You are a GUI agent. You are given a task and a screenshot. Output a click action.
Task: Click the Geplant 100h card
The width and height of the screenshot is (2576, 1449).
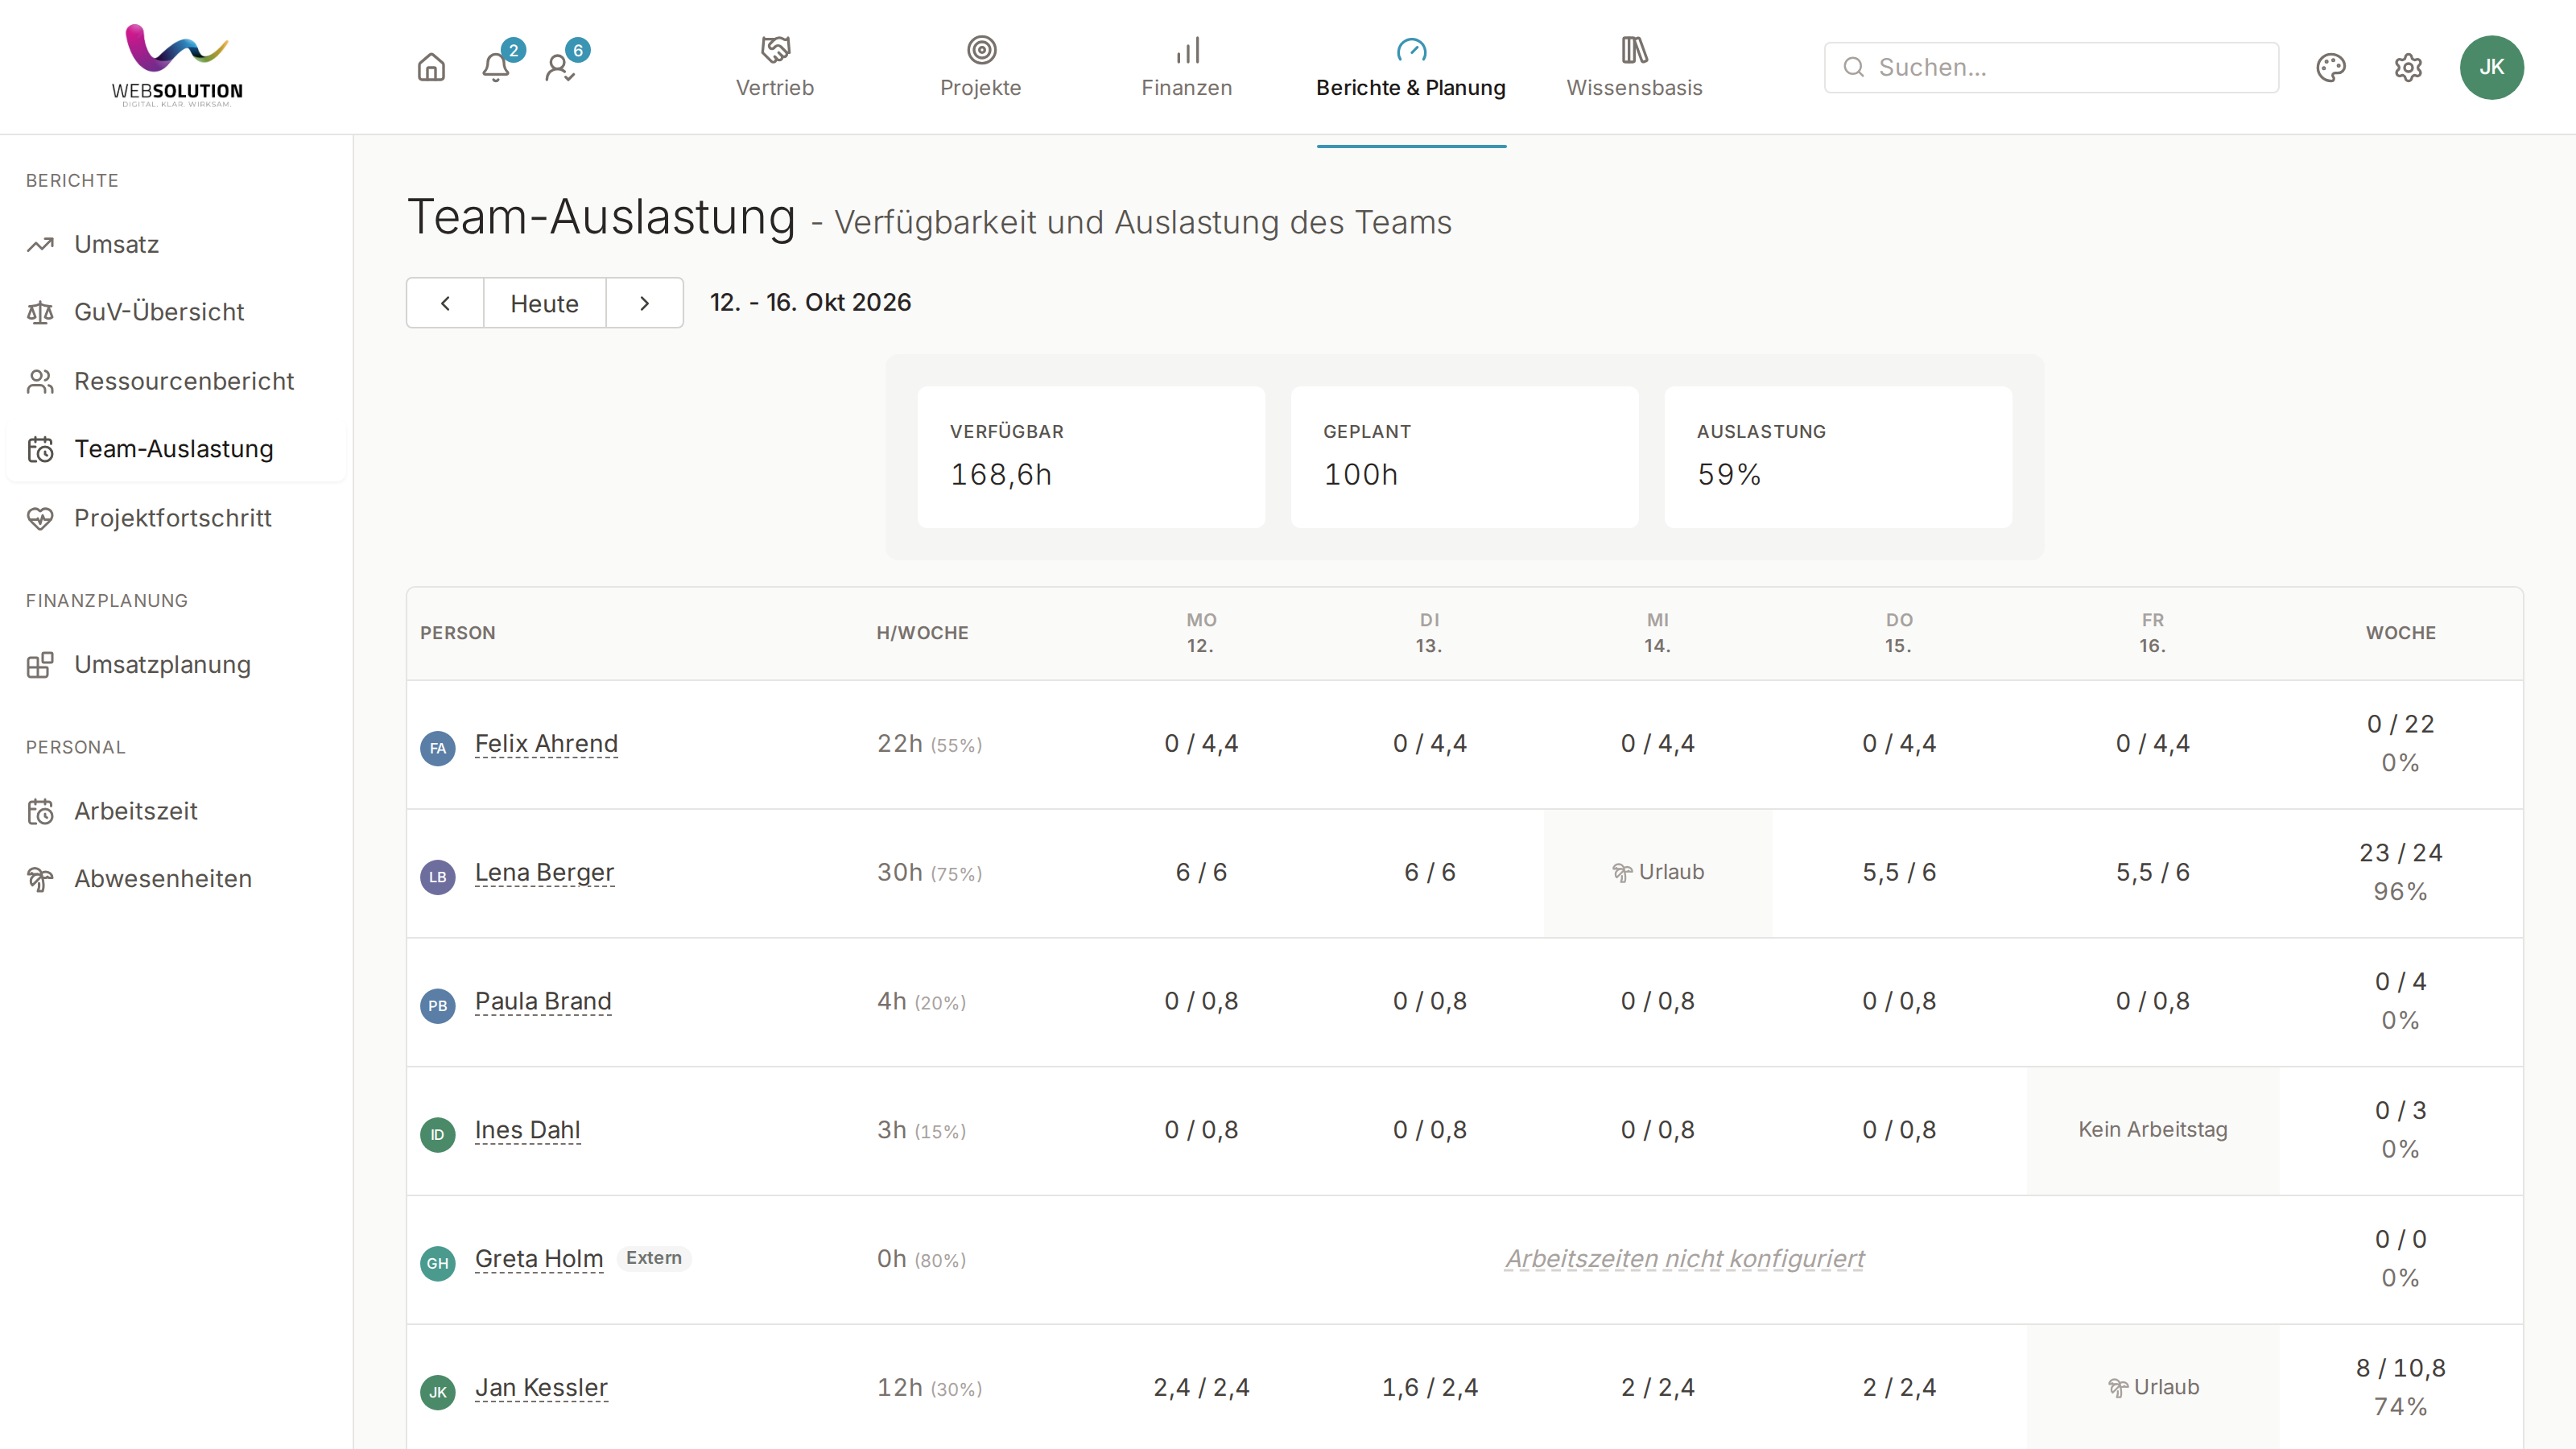[x=1464, y=457]
